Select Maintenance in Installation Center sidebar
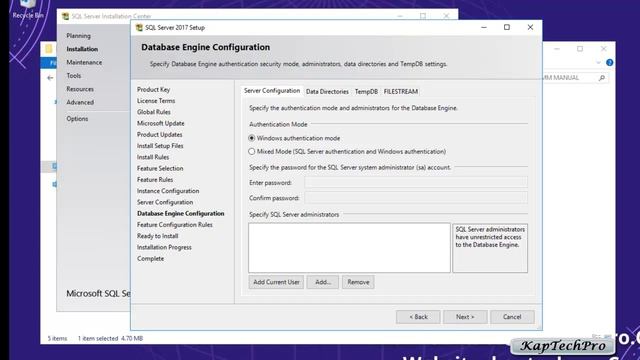The image size is (640, 360). point(84,62)
